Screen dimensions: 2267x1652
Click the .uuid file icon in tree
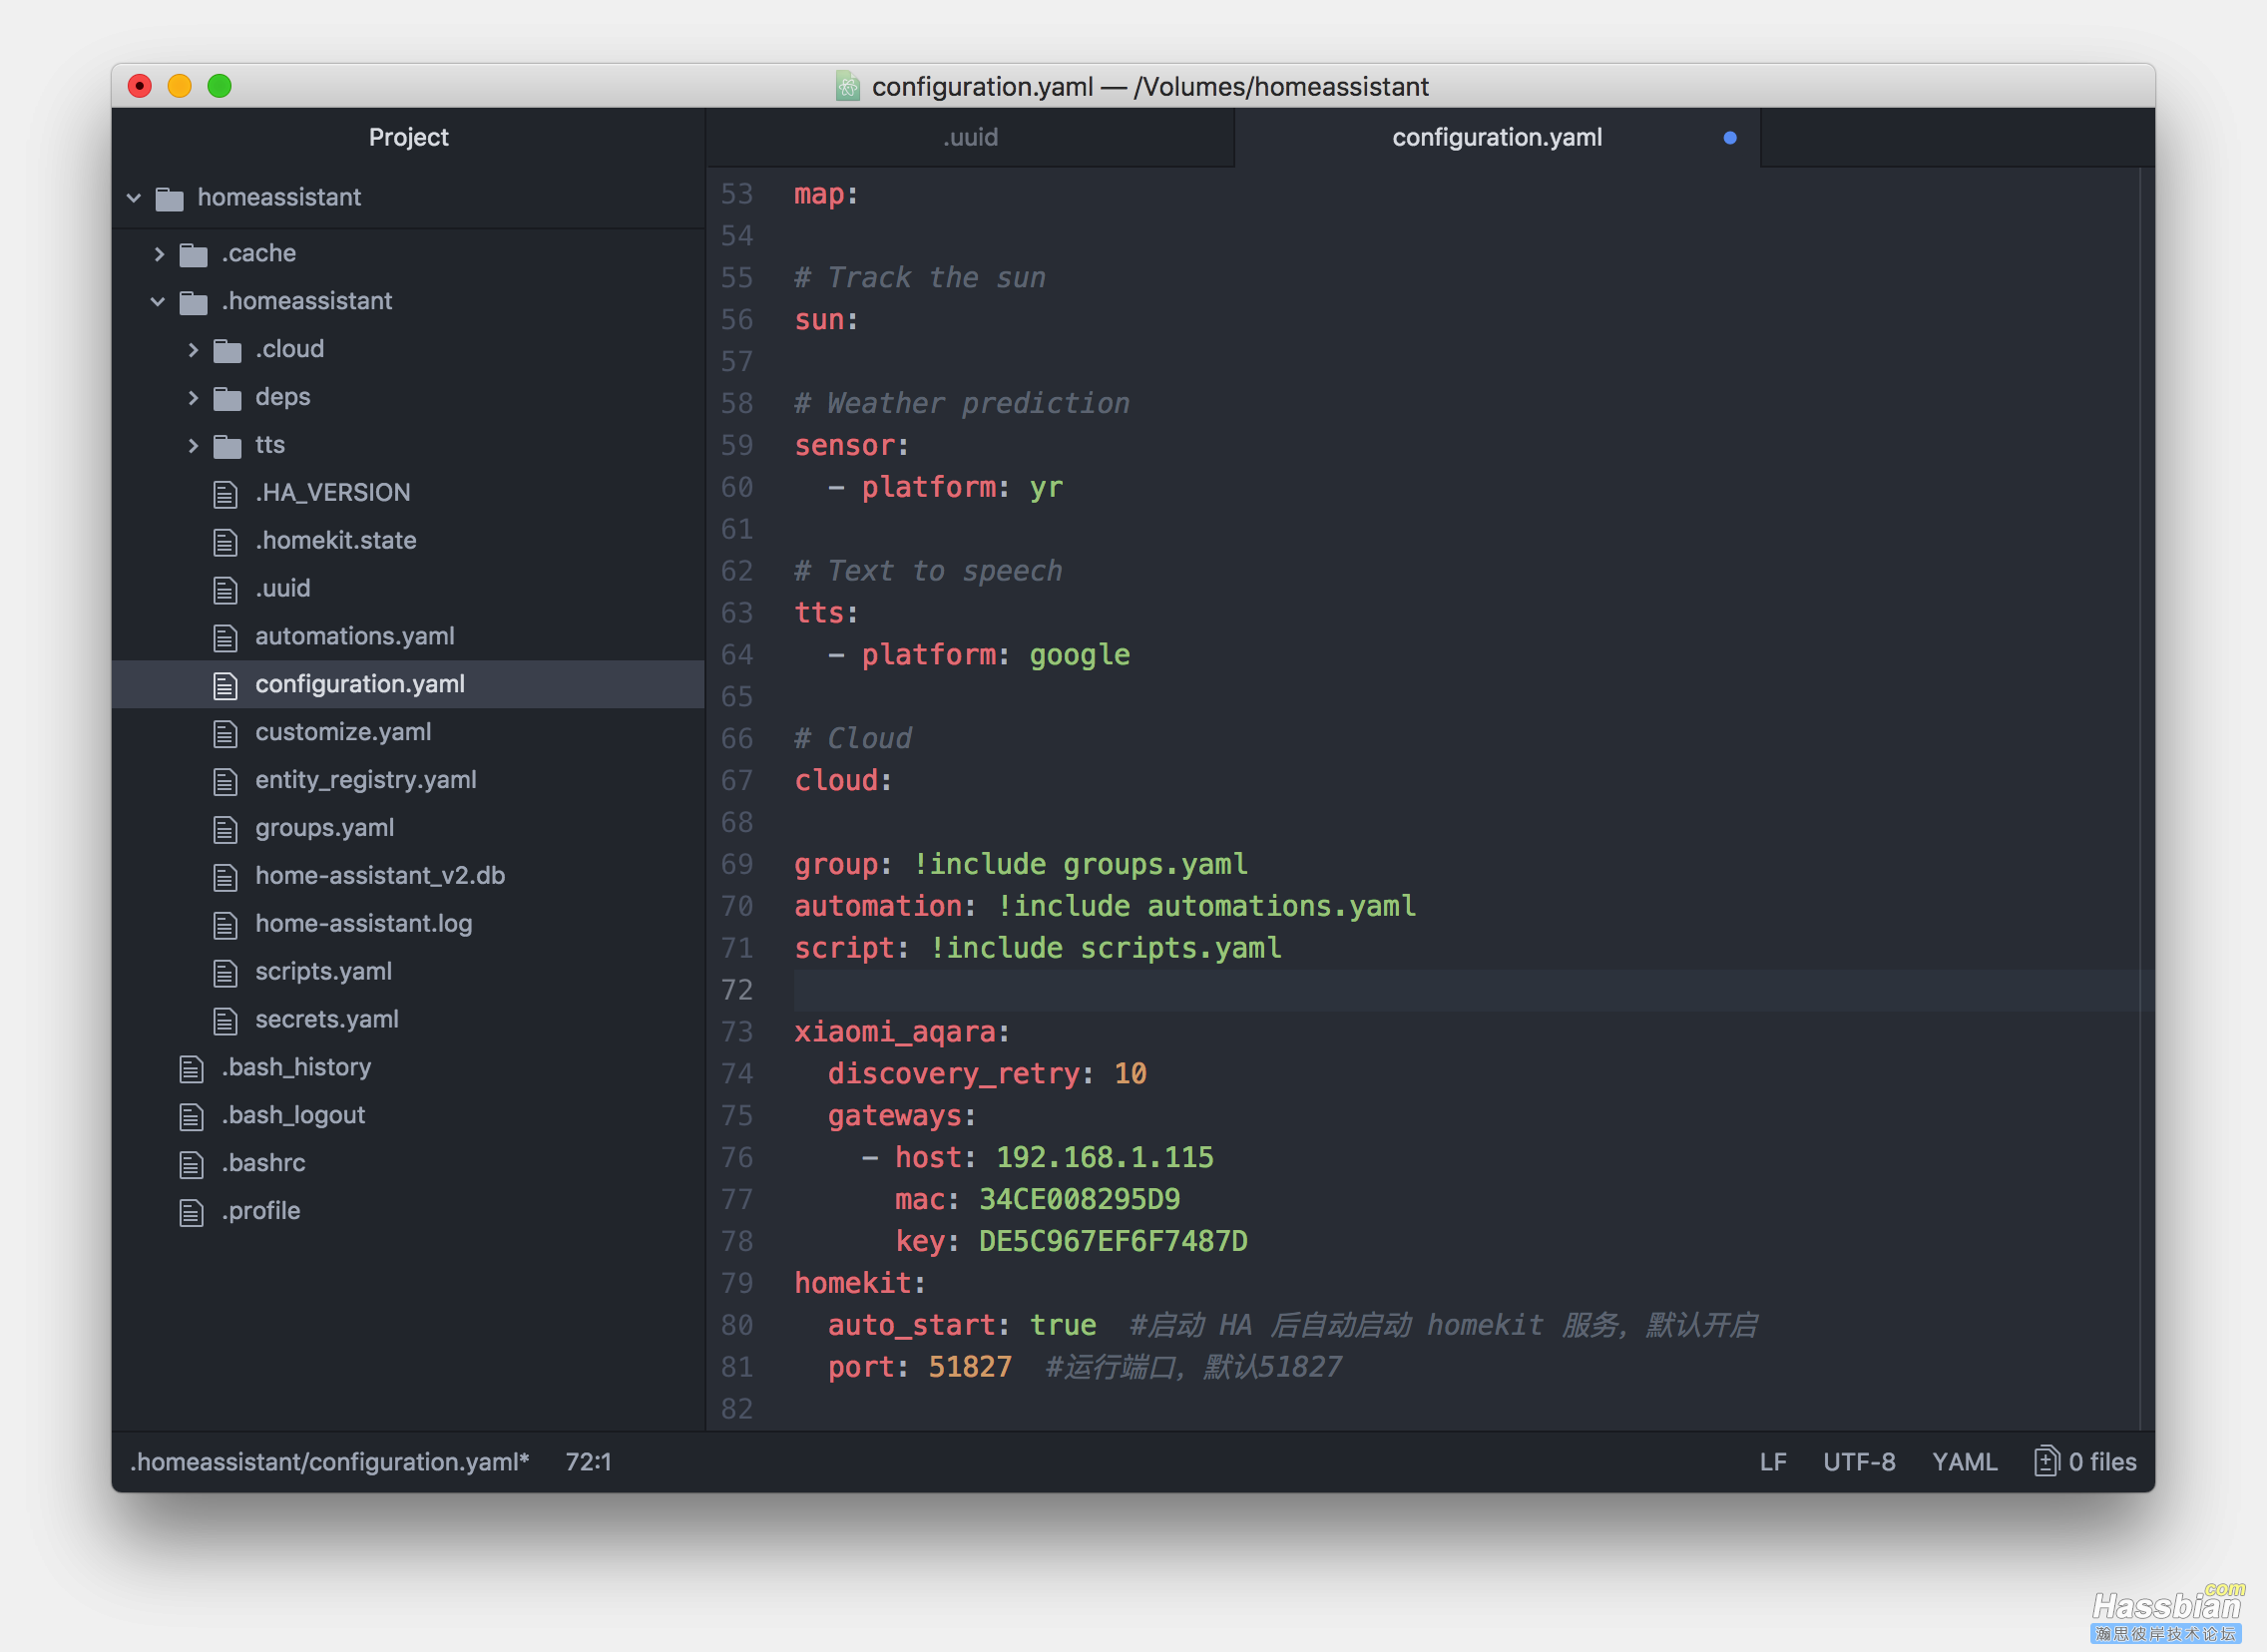pos(226,590)
